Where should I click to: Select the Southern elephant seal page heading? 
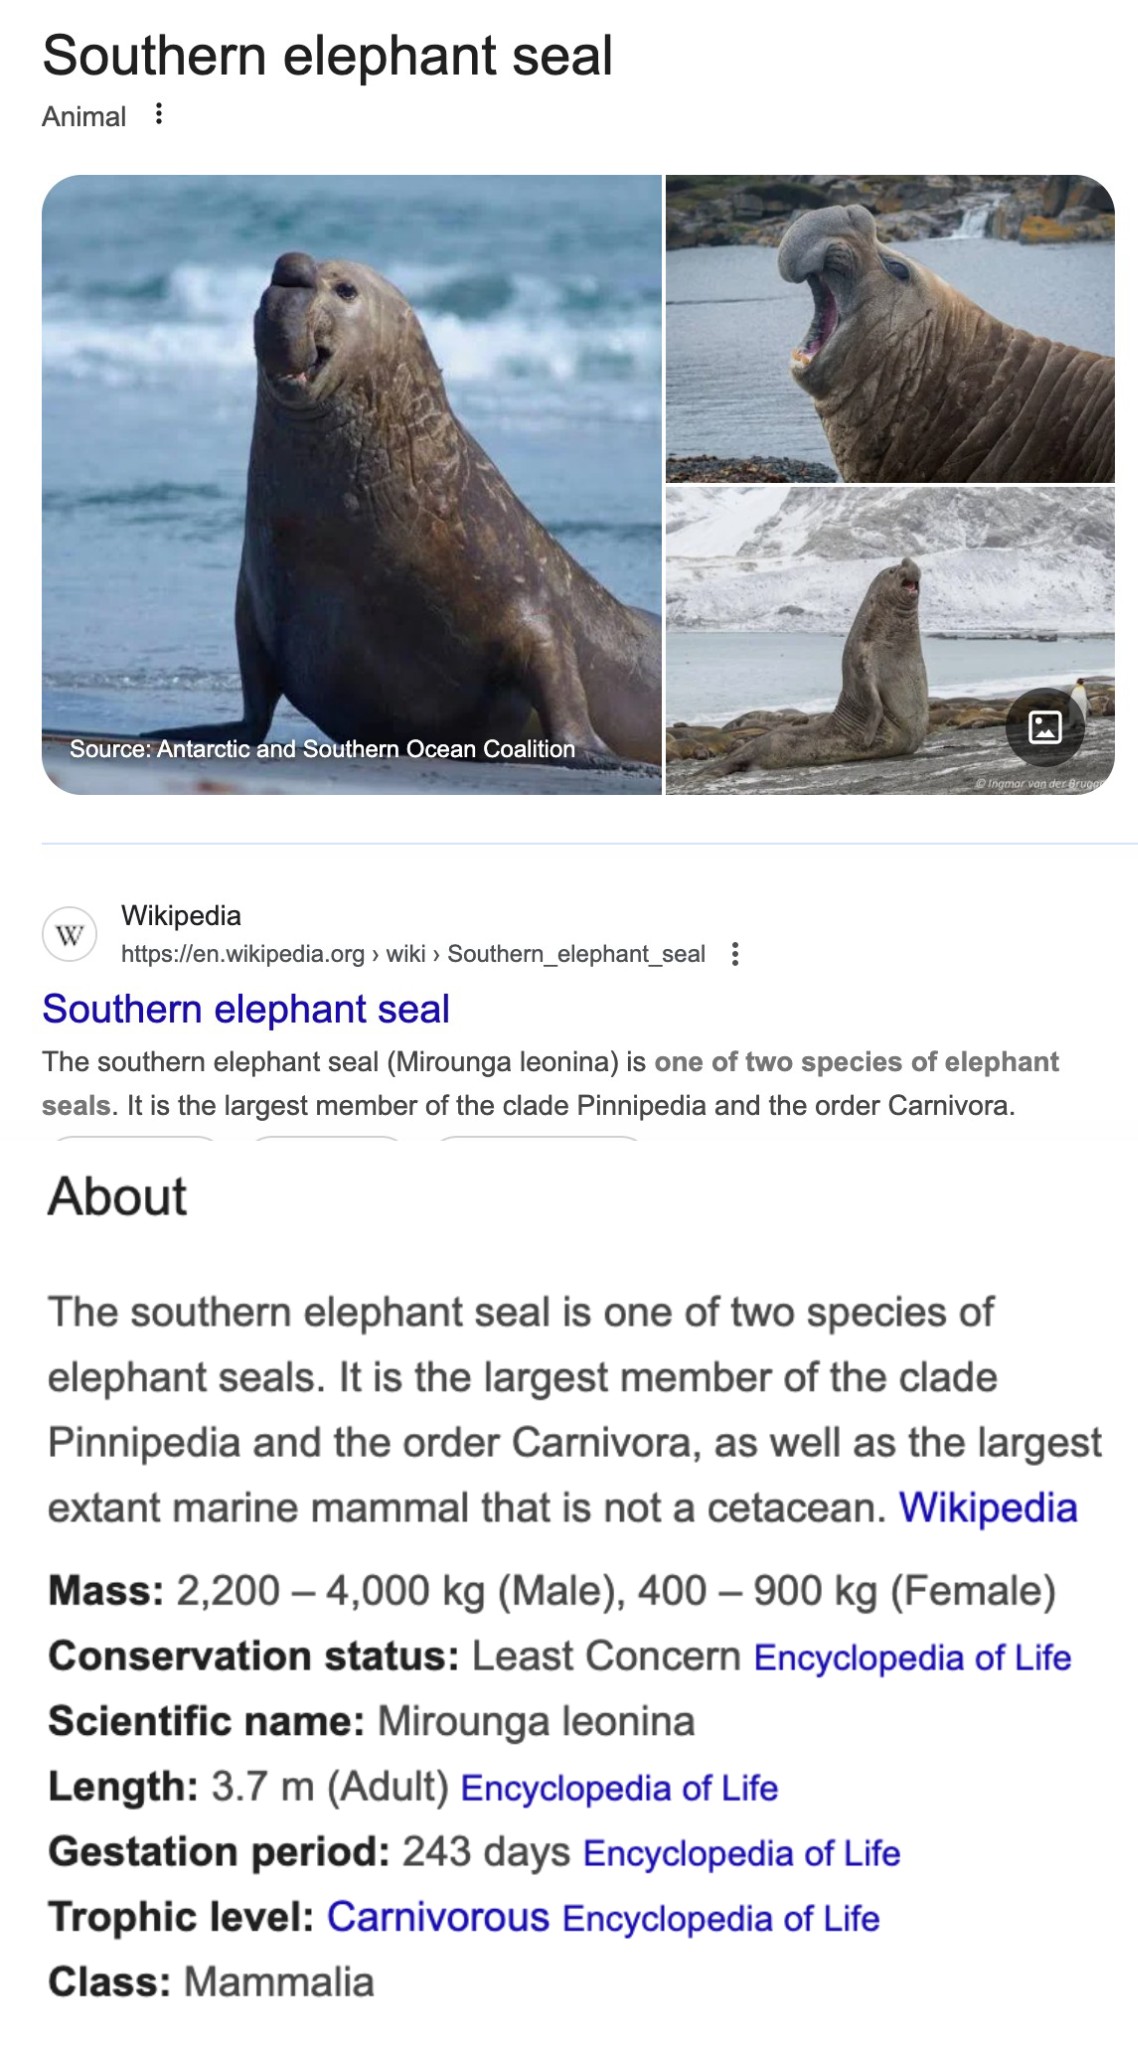(x=328, y=55)
